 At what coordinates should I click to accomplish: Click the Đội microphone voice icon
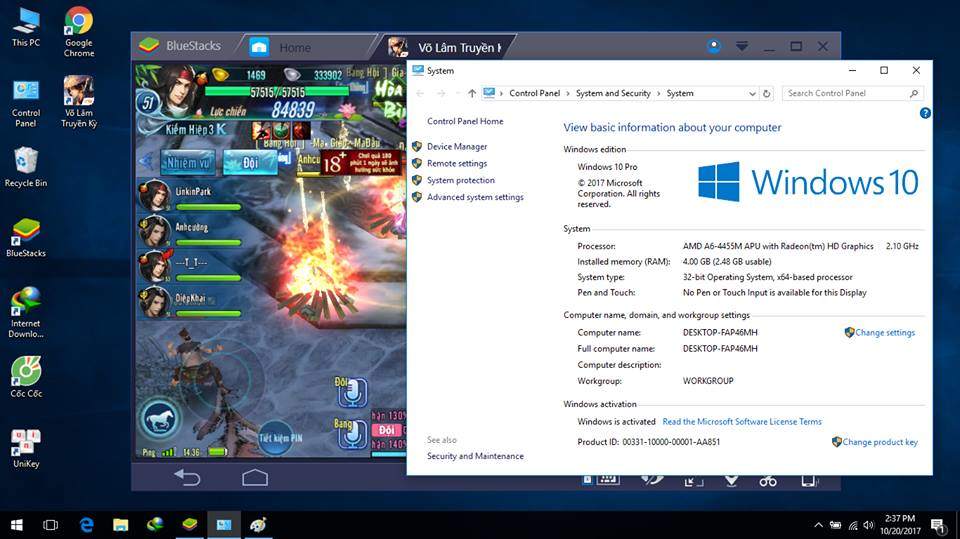[x=350, y=391]
